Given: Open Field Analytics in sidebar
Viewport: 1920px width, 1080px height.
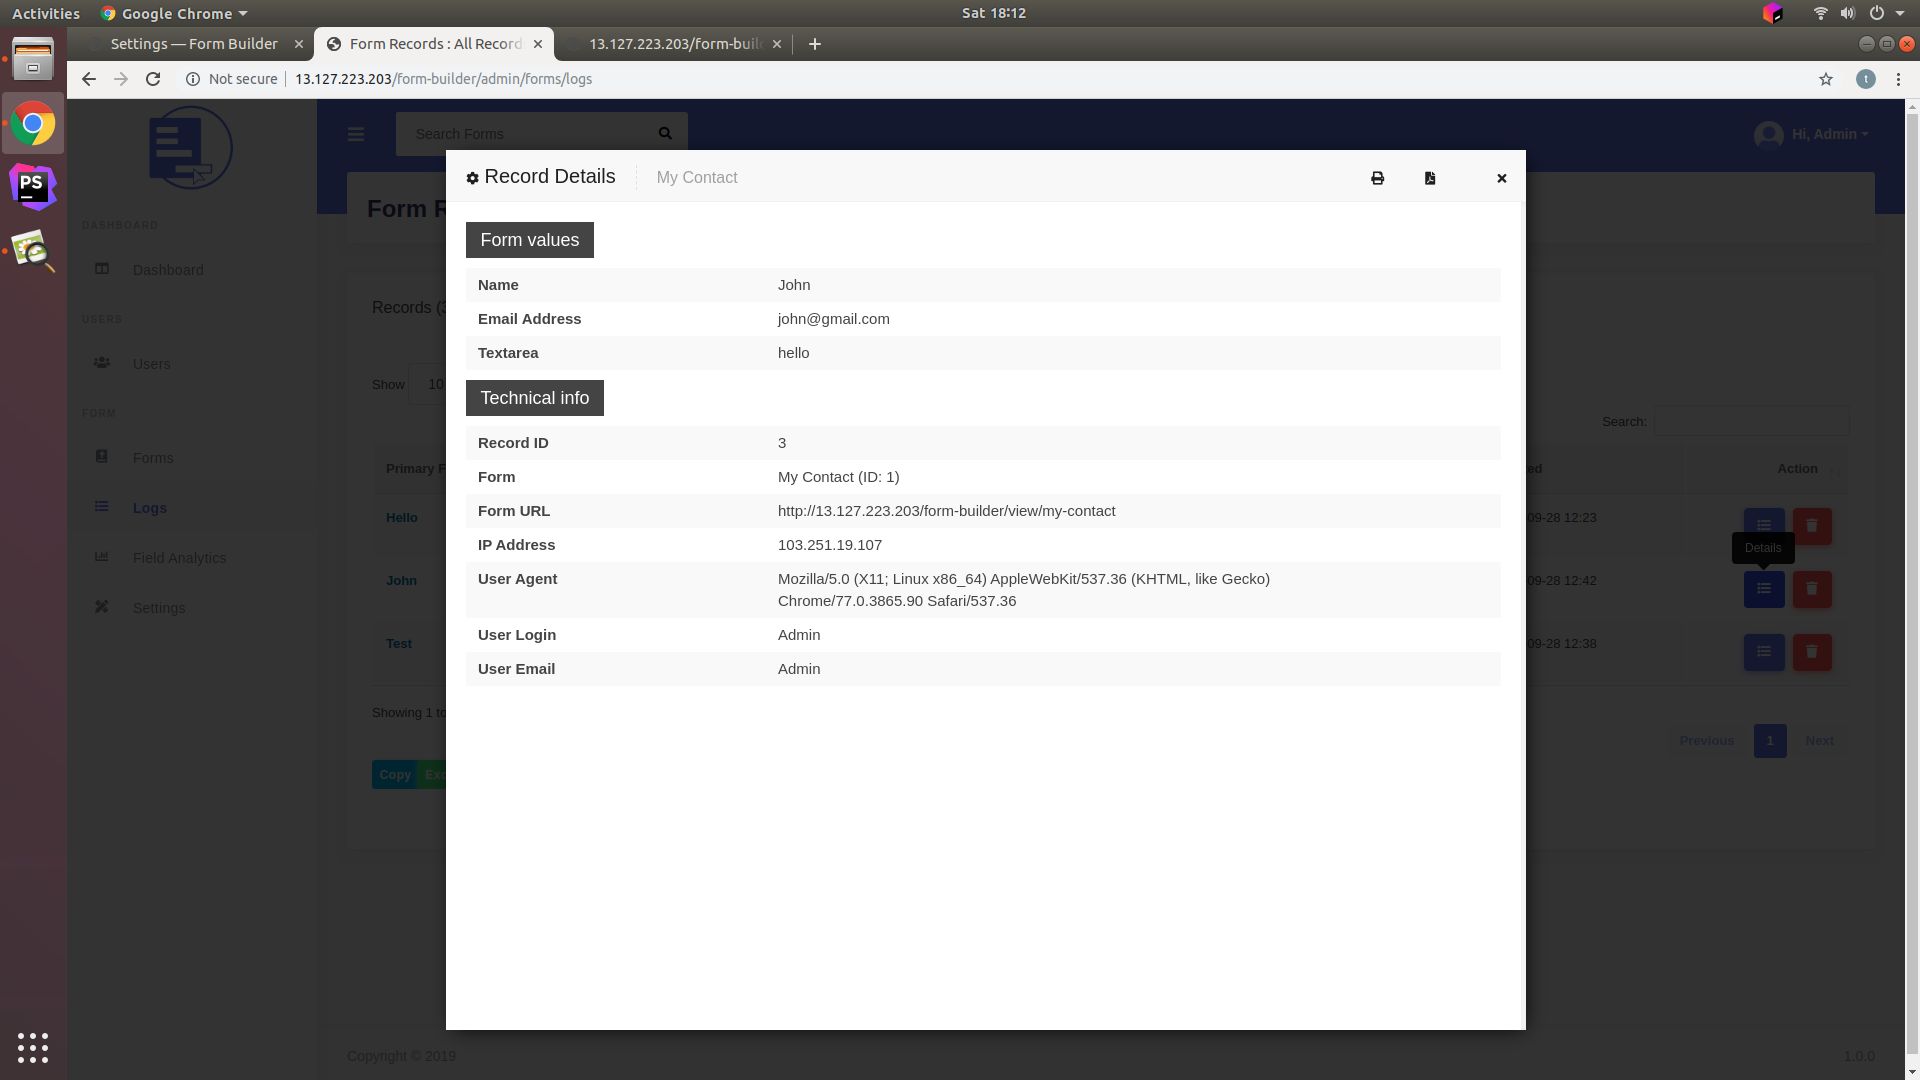Looking at the screenshot, I should [179, 558].
